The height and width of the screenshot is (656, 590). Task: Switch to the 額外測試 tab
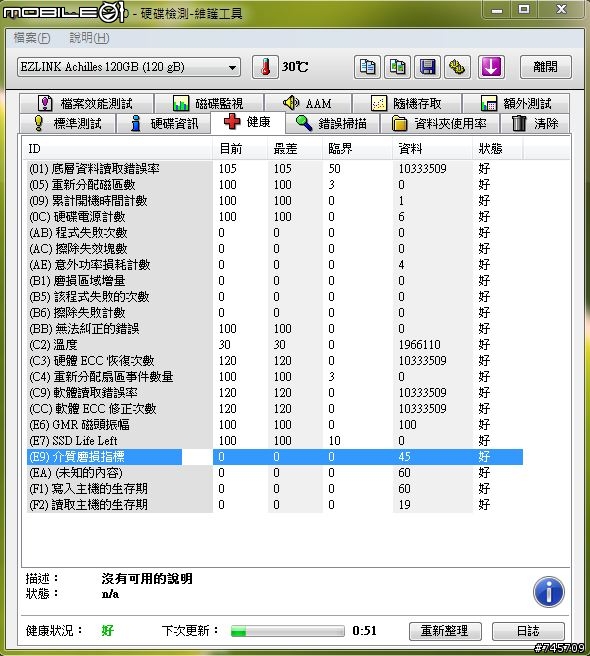(516, 103)
